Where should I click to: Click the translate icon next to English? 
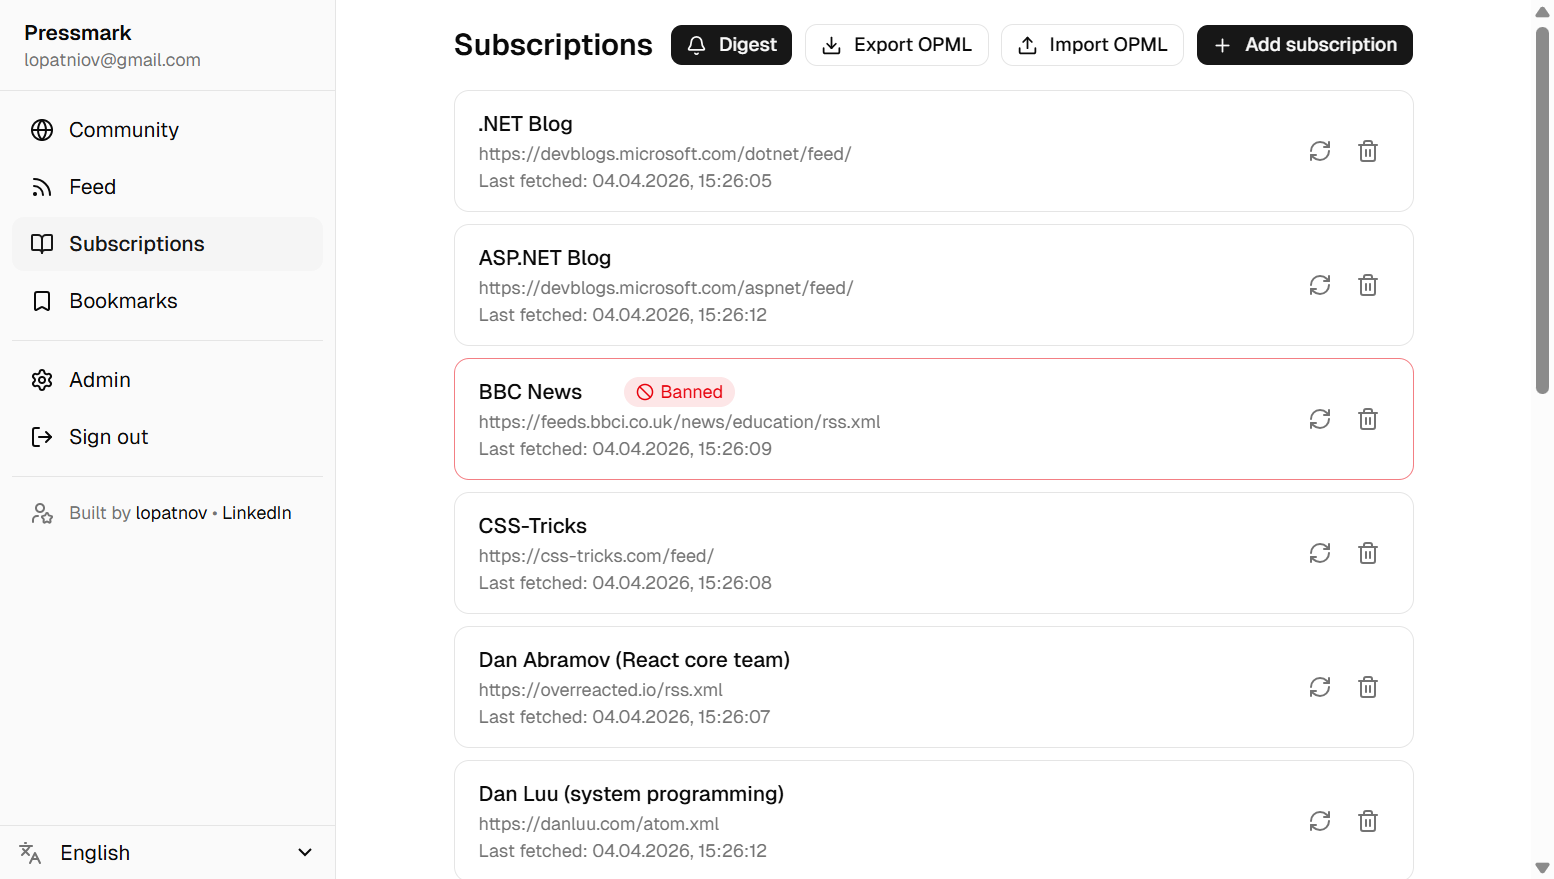pos(29,852)
